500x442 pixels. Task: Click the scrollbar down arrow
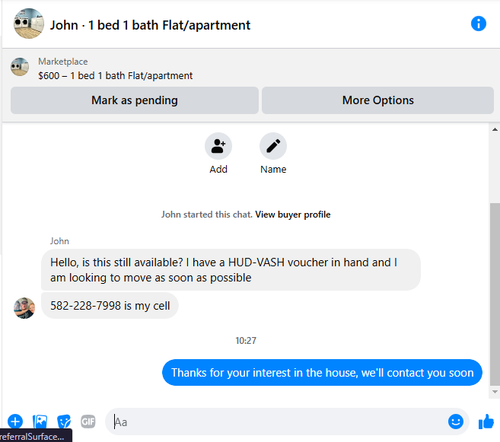[x=495, y=392]
